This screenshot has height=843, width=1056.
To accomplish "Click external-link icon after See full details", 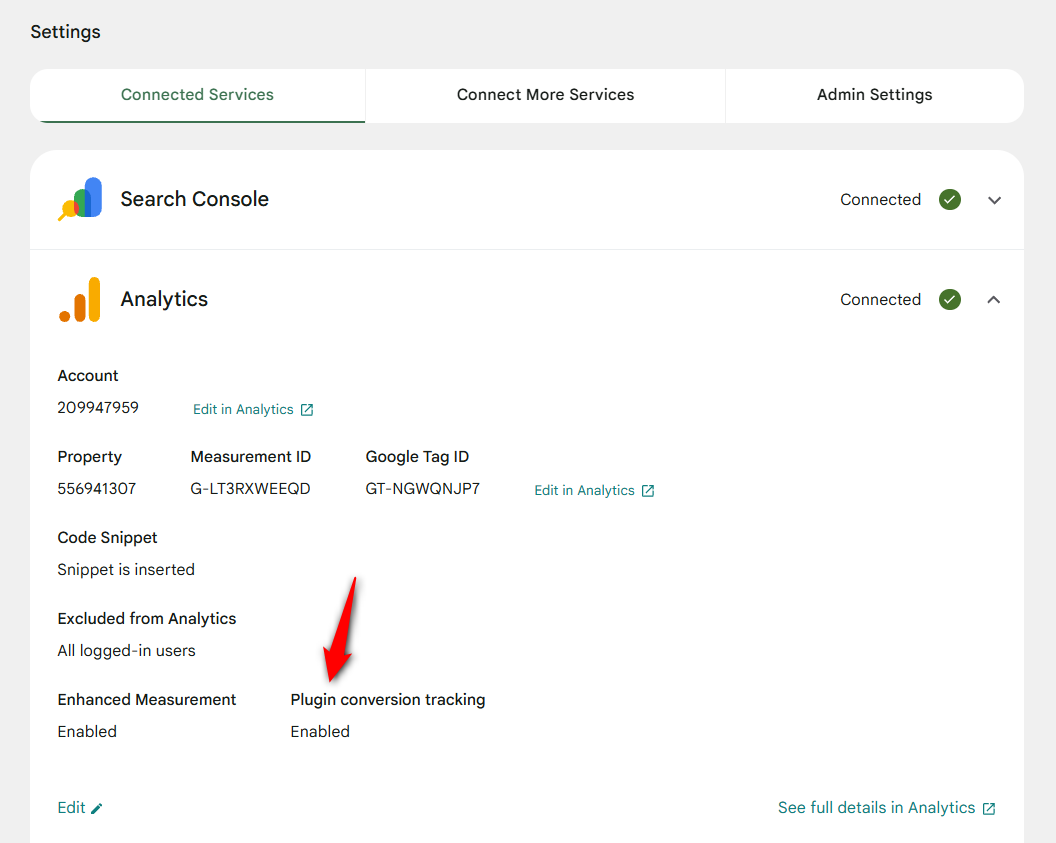I will coord(989,809).
